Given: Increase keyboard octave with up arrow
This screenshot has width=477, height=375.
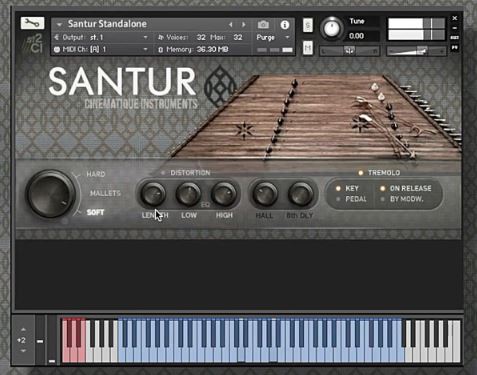Looking at the screenshot, I should [23, 329].
